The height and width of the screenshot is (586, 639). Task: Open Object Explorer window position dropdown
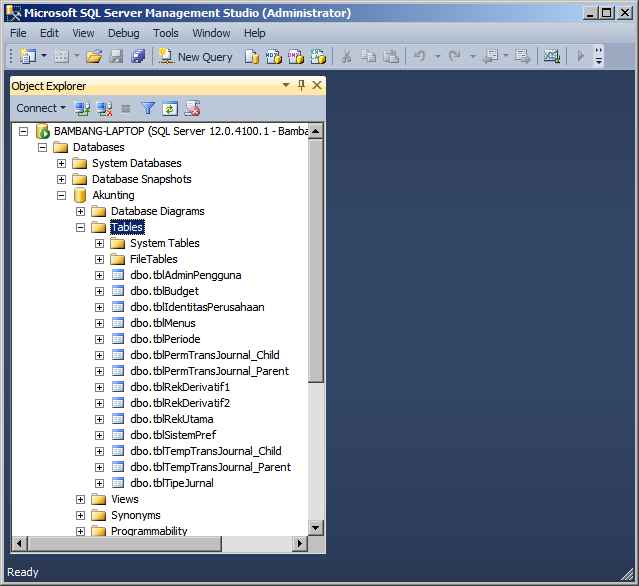click(x=286, y=85)
